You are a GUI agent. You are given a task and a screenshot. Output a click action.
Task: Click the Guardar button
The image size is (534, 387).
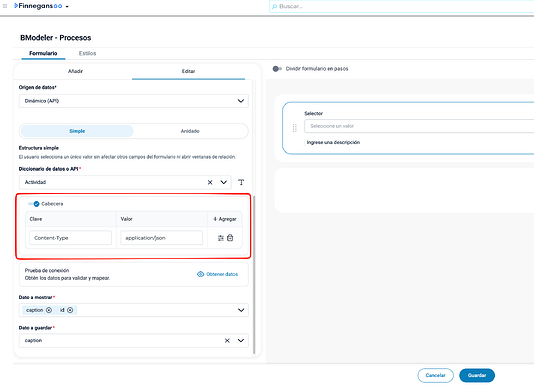pyautogui.click(x=477, y=375)
